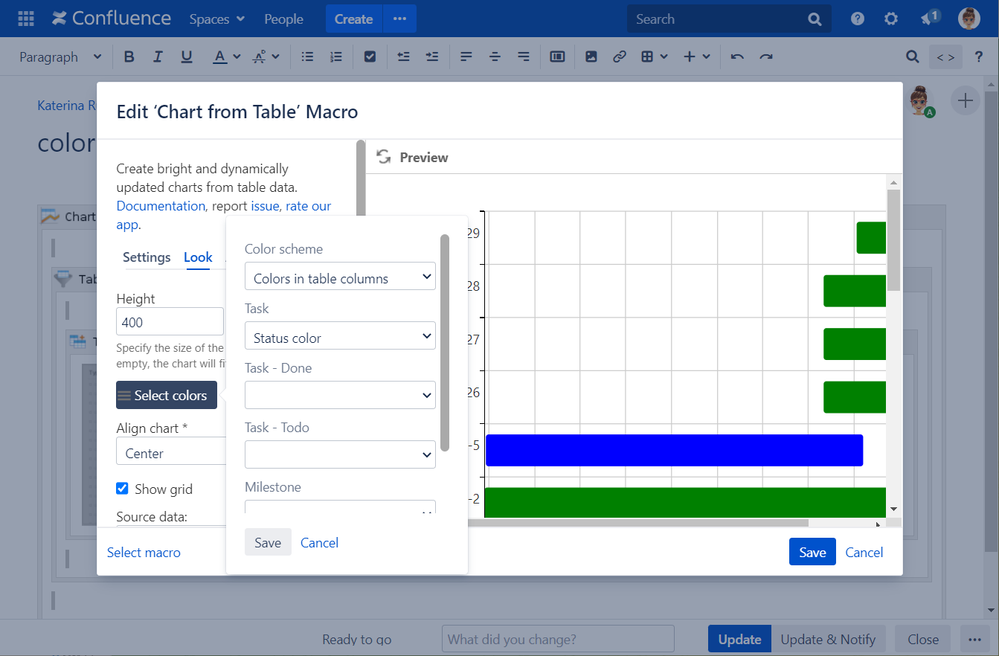Click the Select macro link

143,552
